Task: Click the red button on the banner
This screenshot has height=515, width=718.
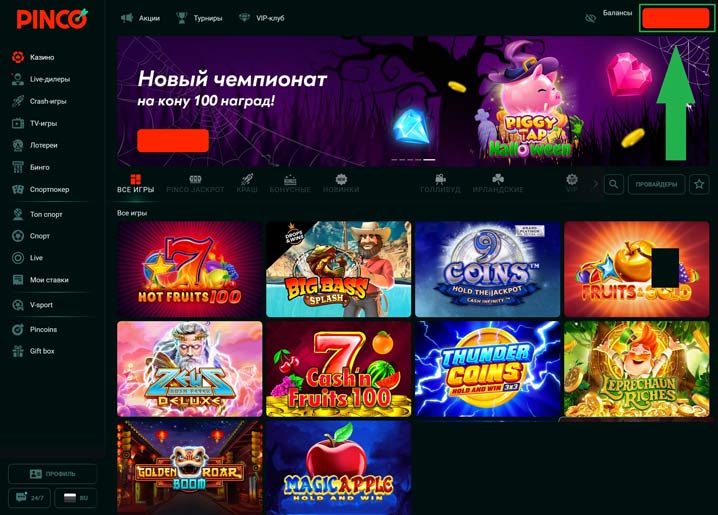Action: coord(173,140)
